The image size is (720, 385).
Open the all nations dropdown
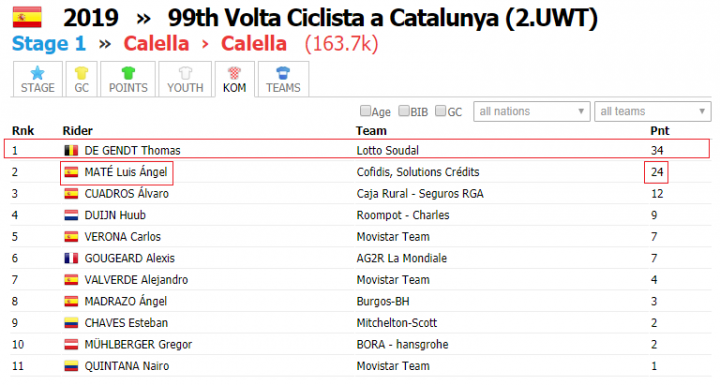532,111
